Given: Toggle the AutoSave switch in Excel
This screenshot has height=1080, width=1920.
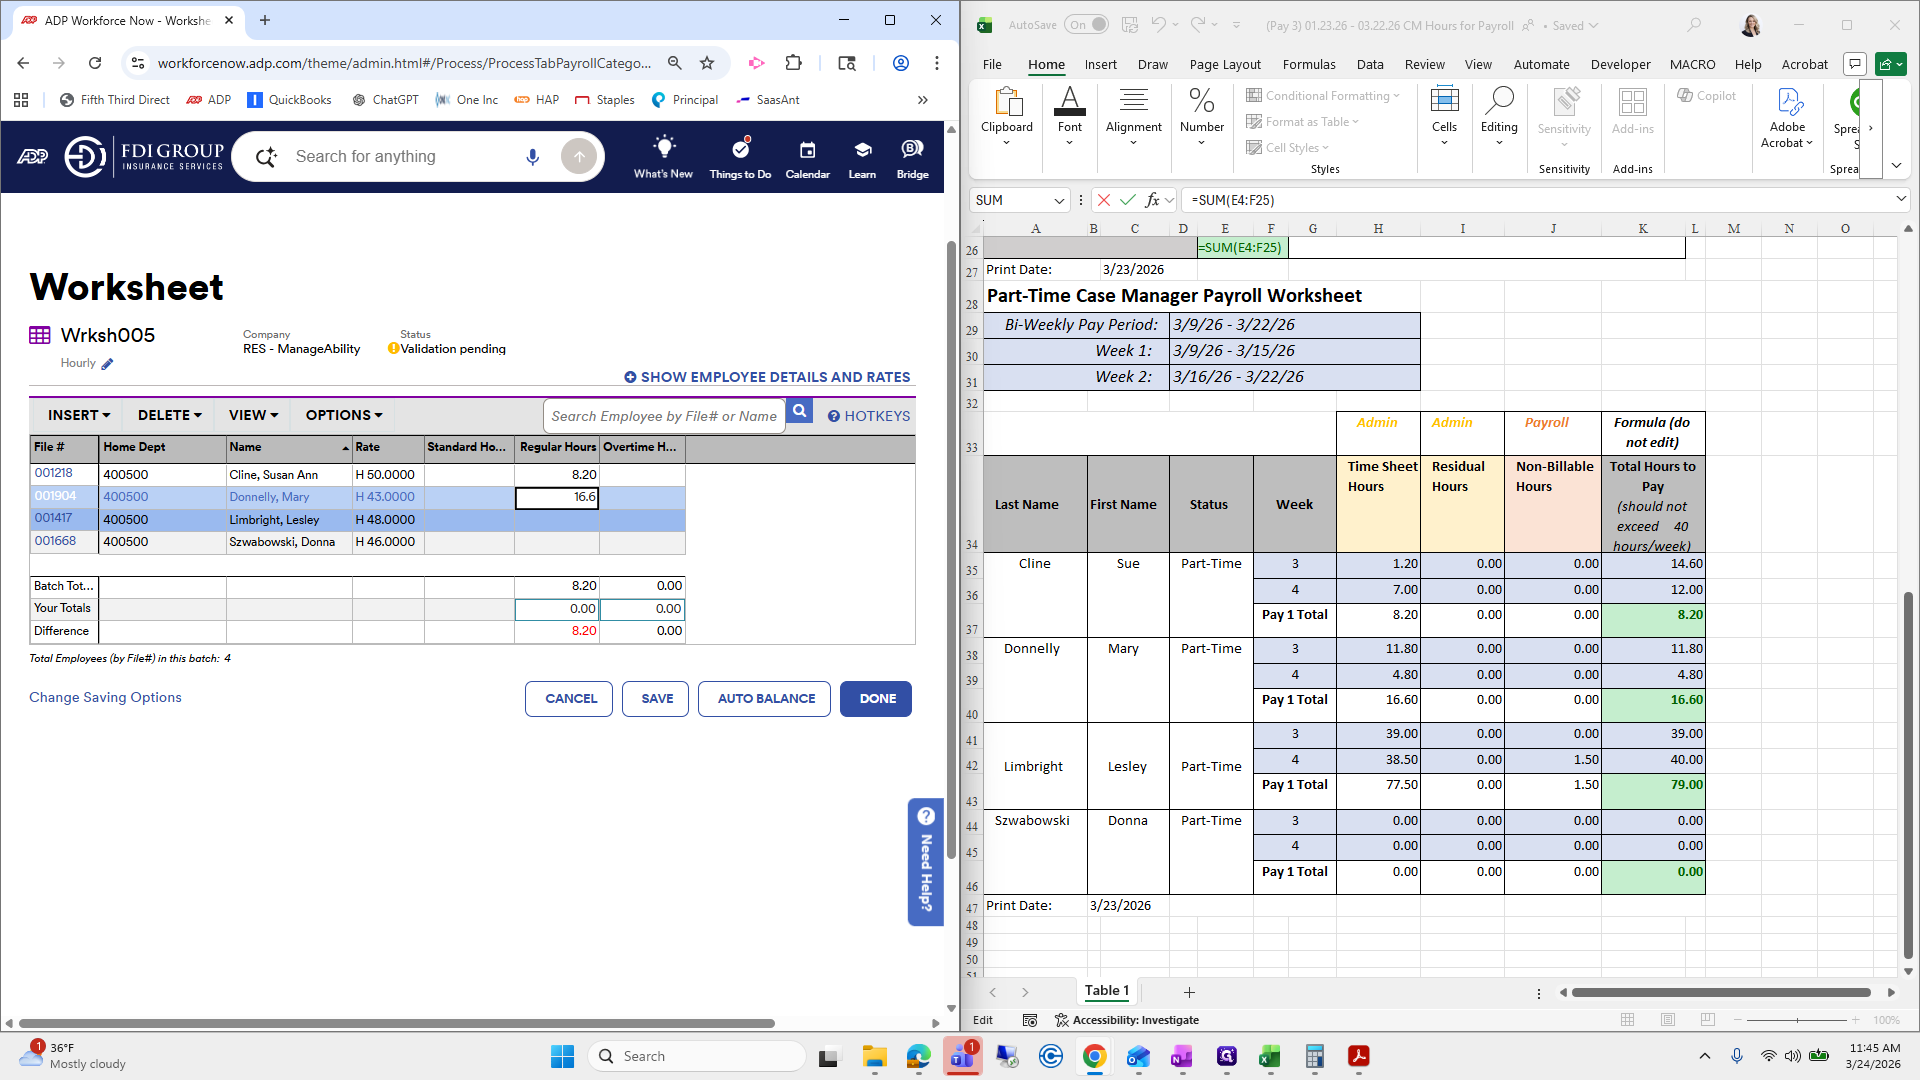Looking at the screenshot, I should point(1086,25).
